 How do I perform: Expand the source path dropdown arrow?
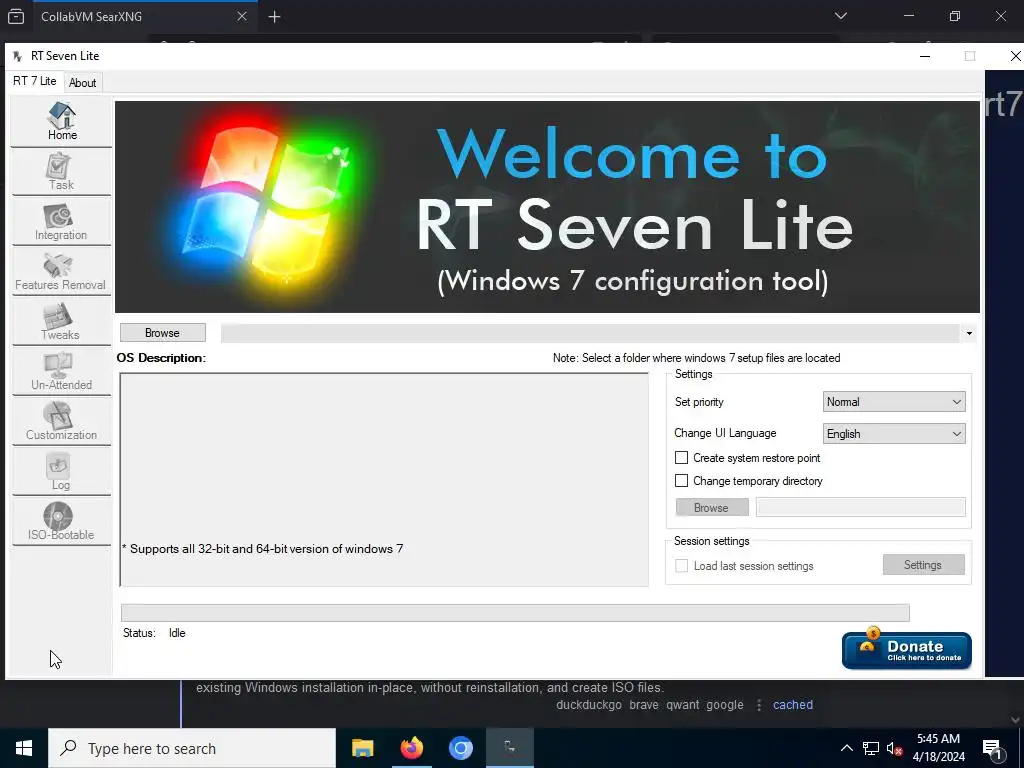point(969,334)
